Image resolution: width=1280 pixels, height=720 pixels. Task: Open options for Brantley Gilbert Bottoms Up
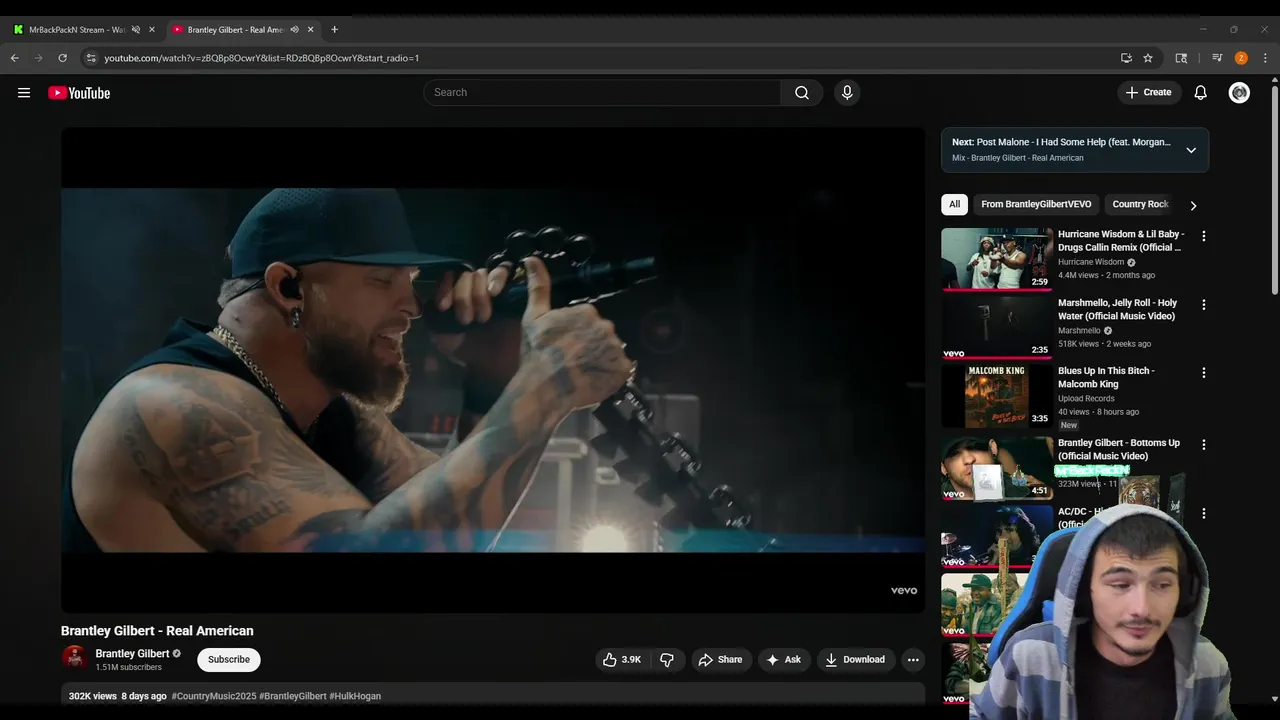point(1204,444)
